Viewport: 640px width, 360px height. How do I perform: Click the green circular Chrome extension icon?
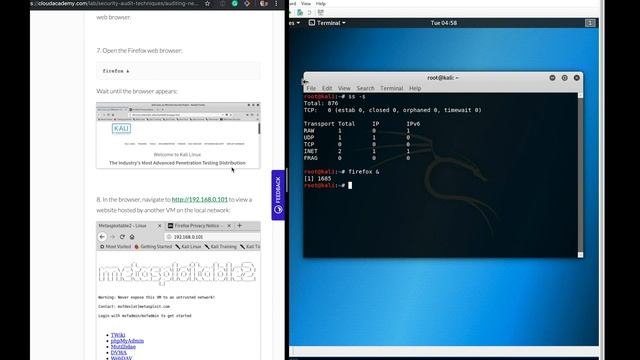(235, 3)
